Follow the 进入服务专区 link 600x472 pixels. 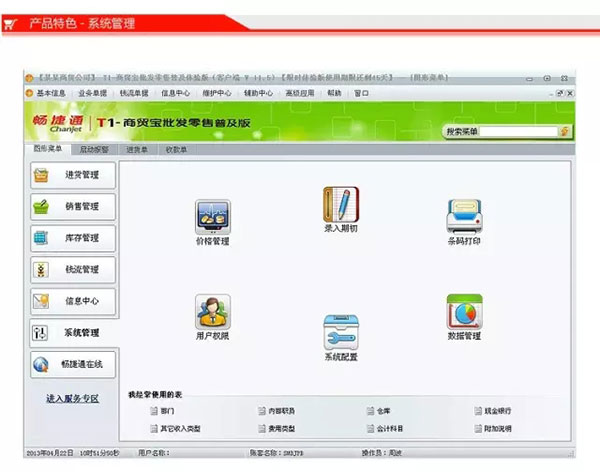pos(72,399)
